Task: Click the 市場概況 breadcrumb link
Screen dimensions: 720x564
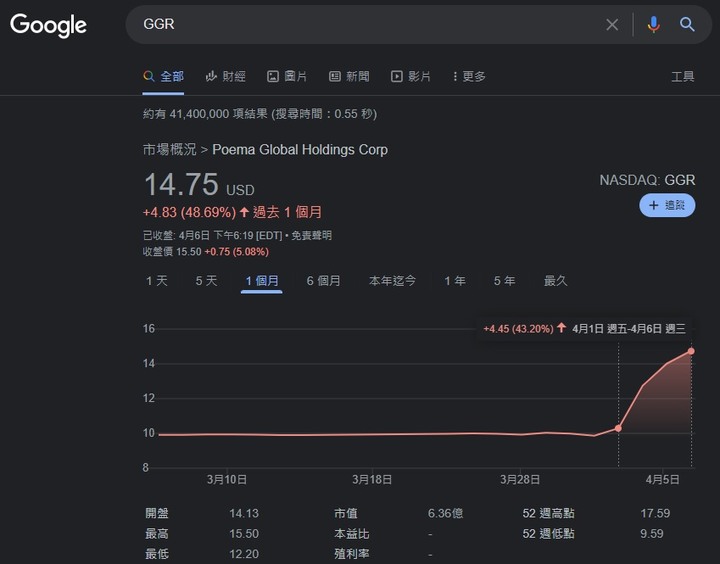Action: click(169, 150)
